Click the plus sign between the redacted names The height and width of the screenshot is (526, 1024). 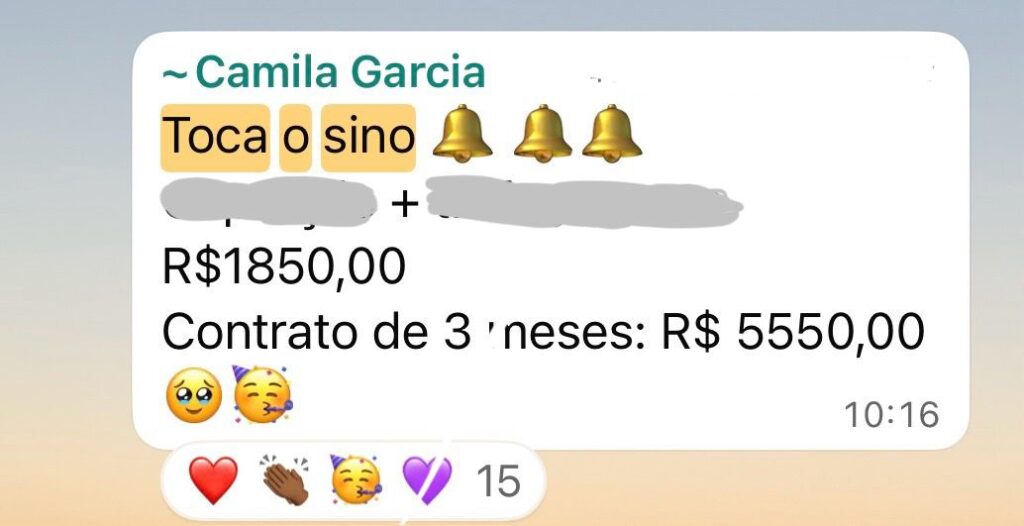coord(404,205)
